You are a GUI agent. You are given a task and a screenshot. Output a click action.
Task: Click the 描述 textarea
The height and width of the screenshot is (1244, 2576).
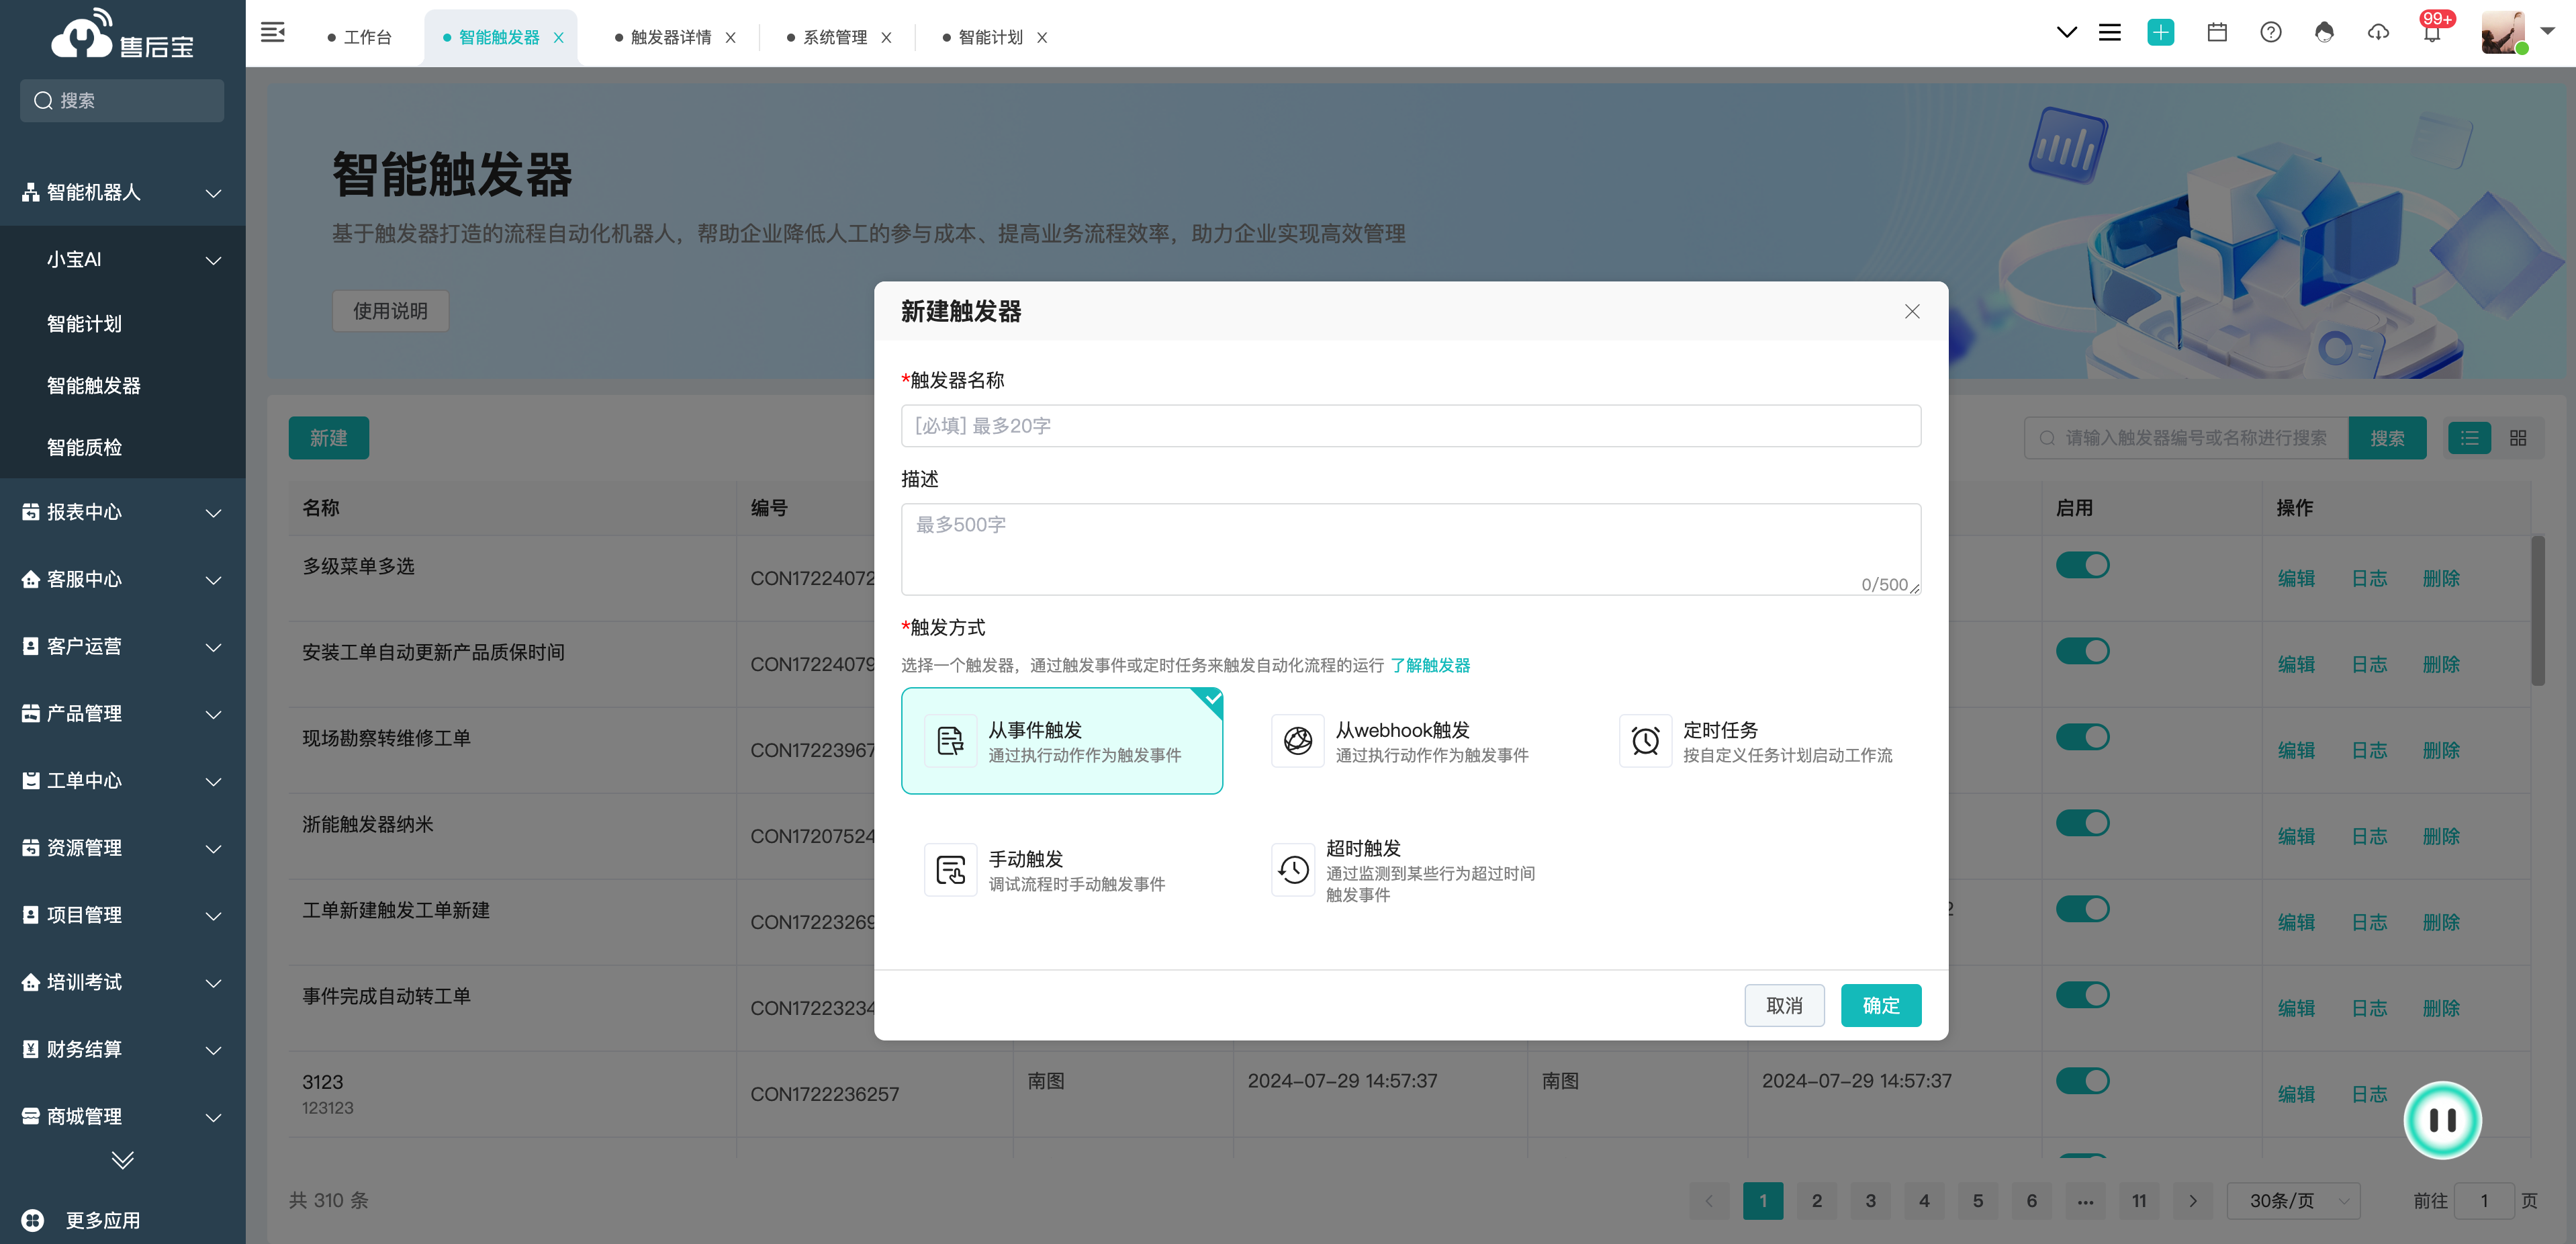[x=1410, y=549]
